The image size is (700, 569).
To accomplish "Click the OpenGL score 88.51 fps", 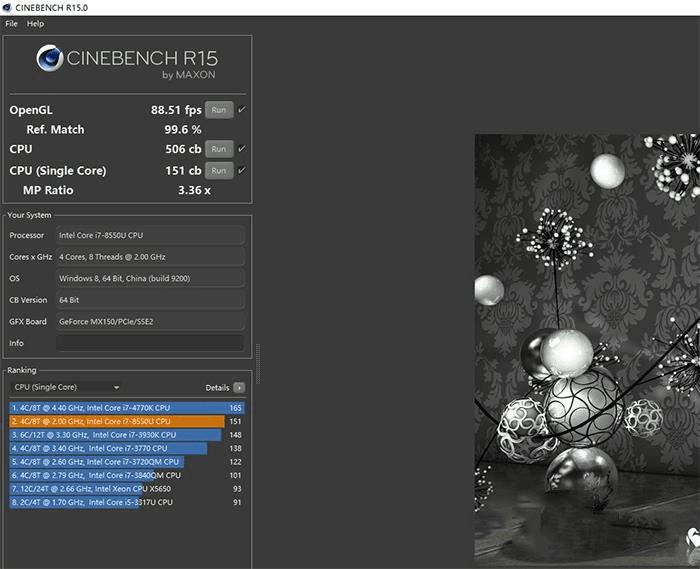I will point(176,110).
